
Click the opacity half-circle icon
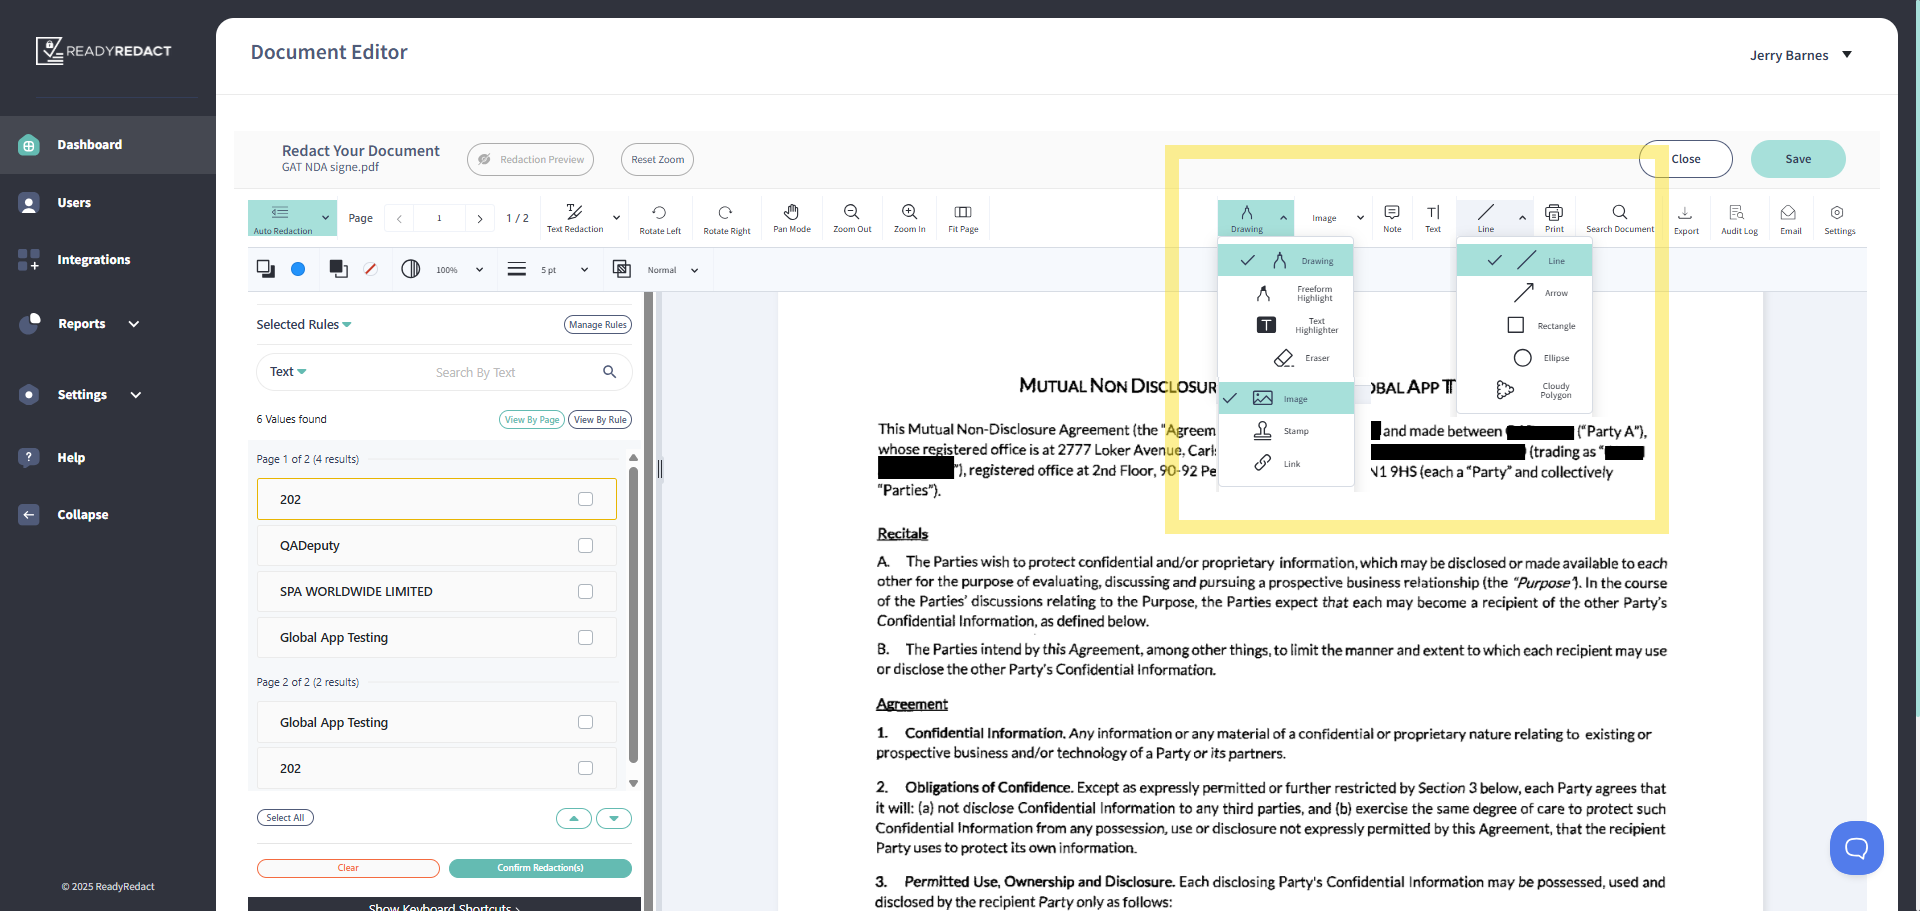(410, 269)
